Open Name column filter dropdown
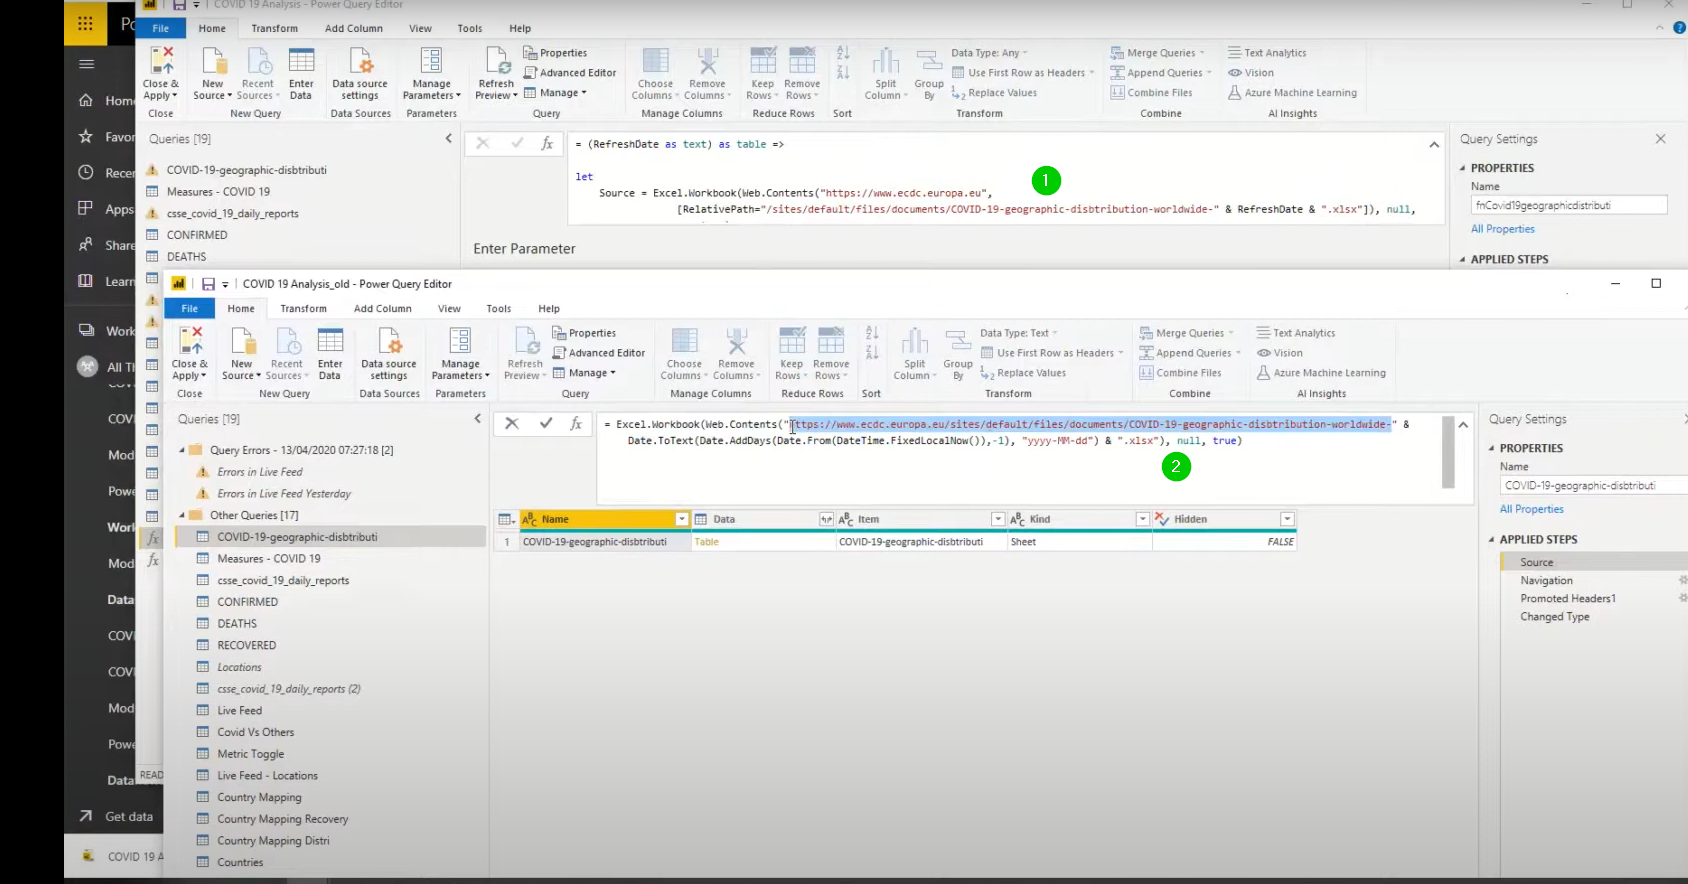Screen dimensions: 1688x884 click(x=682, y=519)
